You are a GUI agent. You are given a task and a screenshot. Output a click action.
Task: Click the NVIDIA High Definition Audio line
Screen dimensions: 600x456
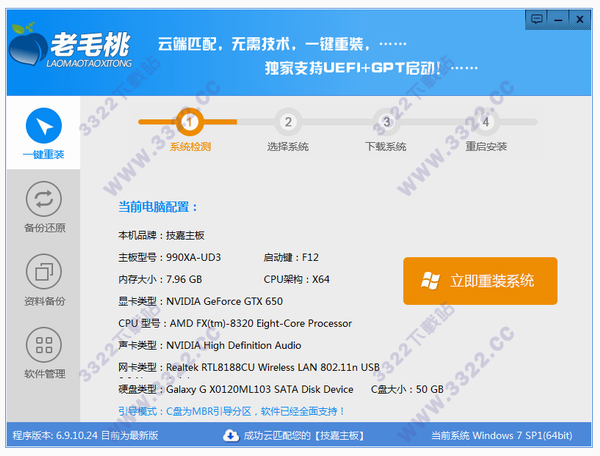click(x=210, y=345)
